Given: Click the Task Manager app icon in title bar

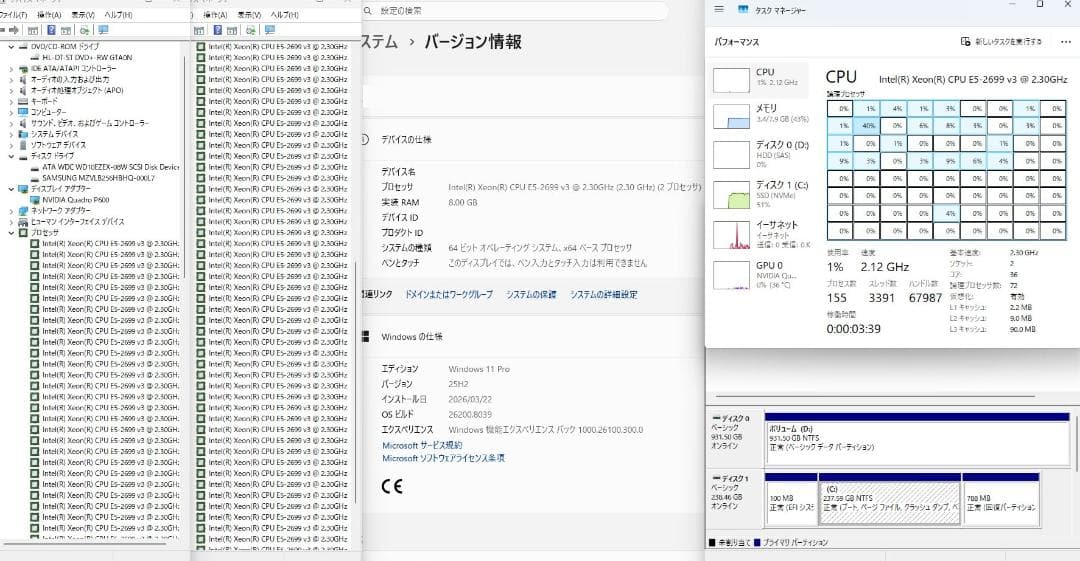Looking at the screenshot, I should point(742,10).
